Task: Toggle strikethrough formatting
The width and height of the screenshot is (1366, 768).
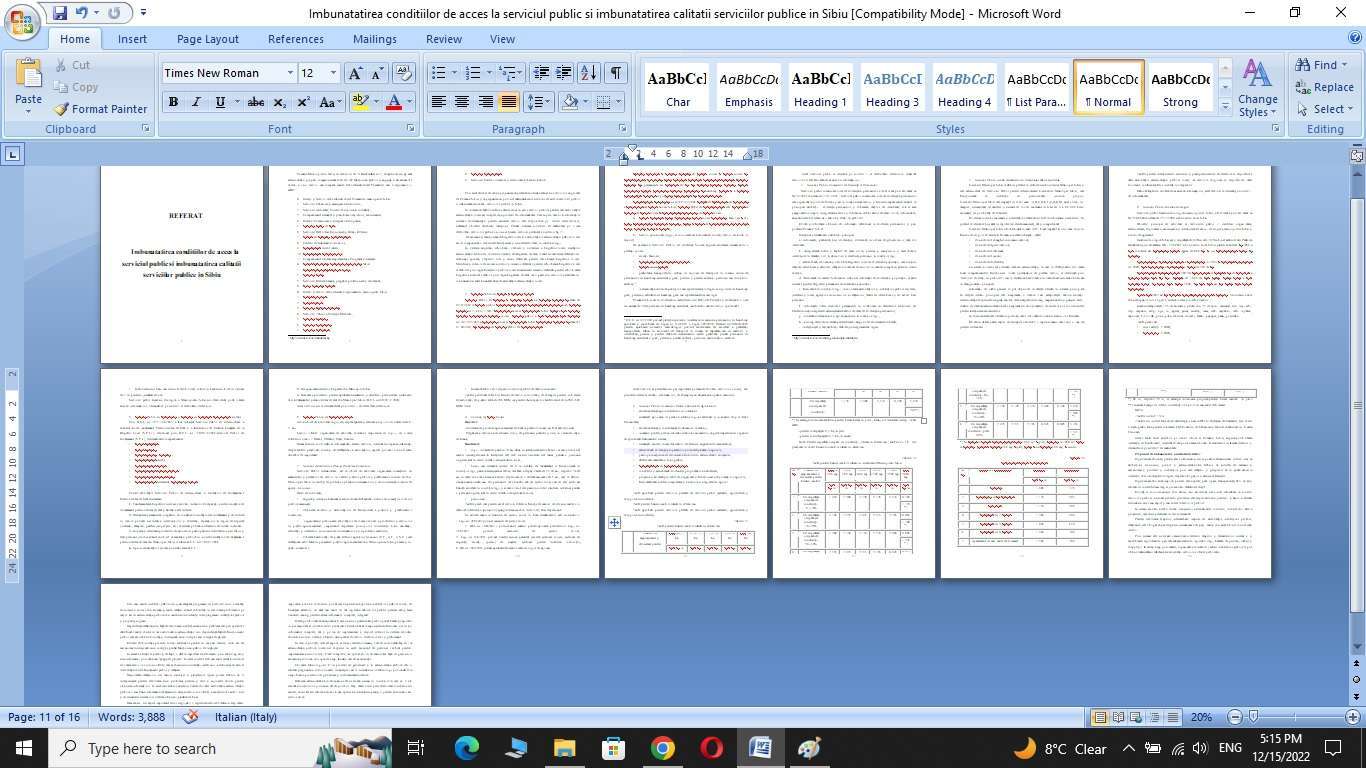Action: click(x=255, y=102)
